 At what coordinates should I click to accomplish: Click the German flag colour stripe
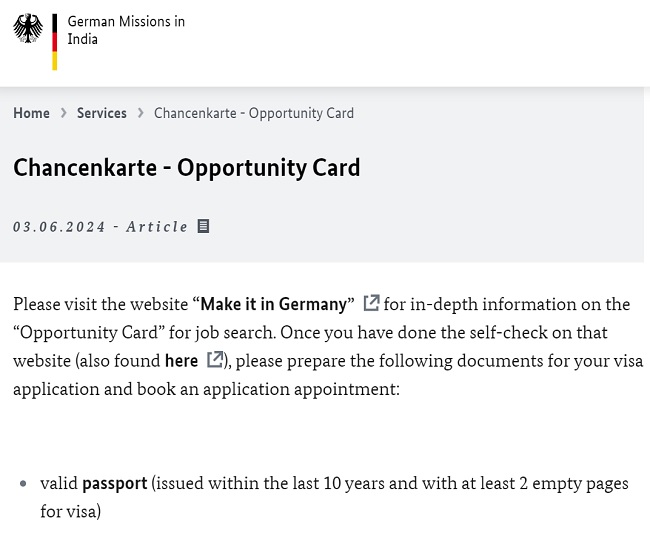[x=54, y=41]
